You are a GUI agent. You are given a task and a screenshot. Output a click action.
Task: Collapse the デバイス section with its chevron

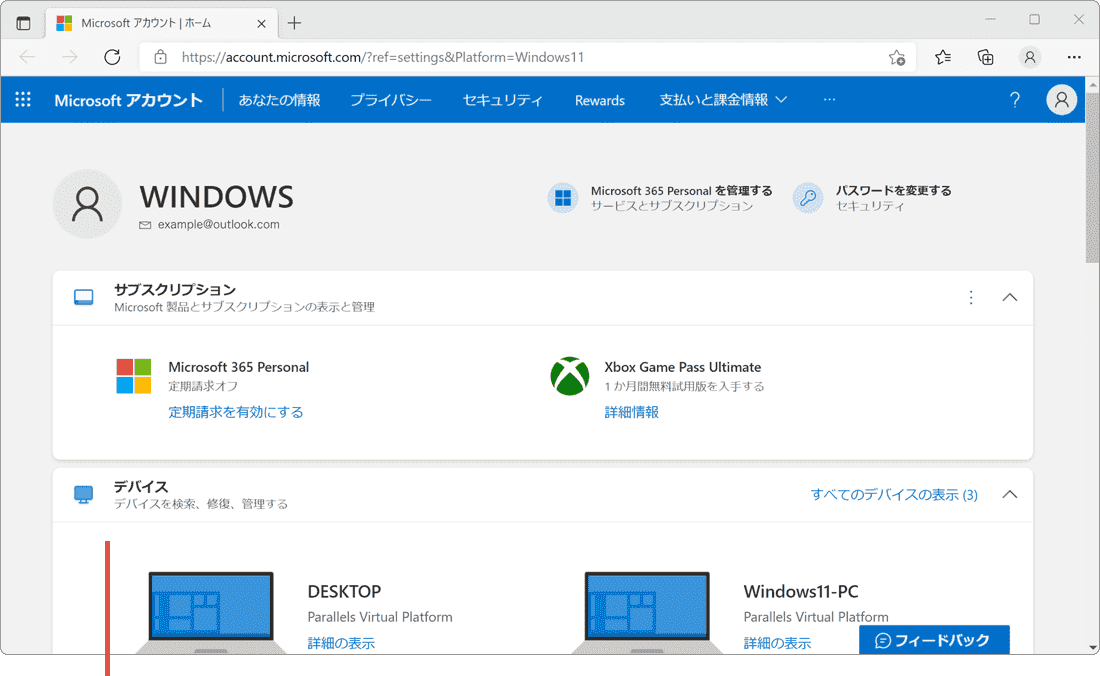click(x=1009, y=494)
